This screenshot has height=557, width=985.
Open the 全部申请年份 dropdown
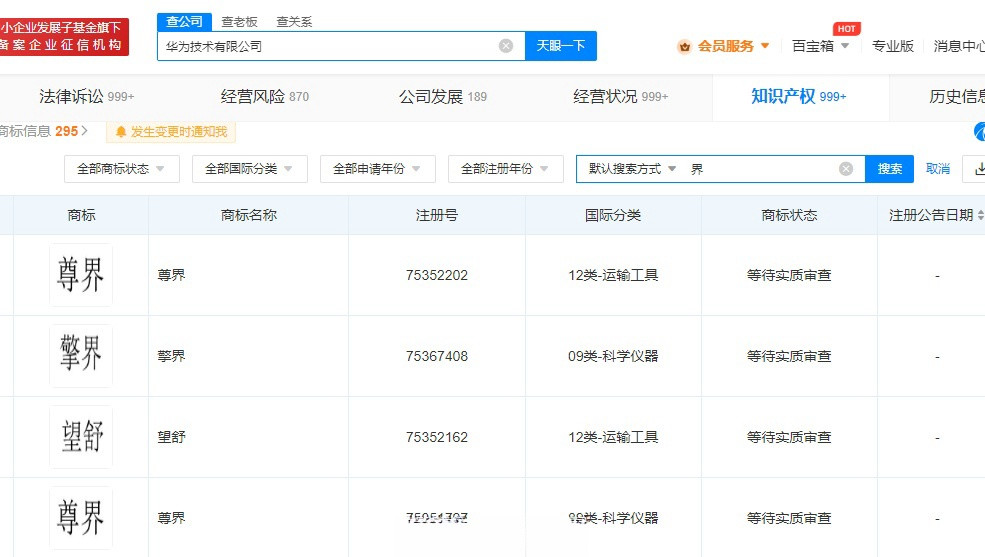click(378, 169)
